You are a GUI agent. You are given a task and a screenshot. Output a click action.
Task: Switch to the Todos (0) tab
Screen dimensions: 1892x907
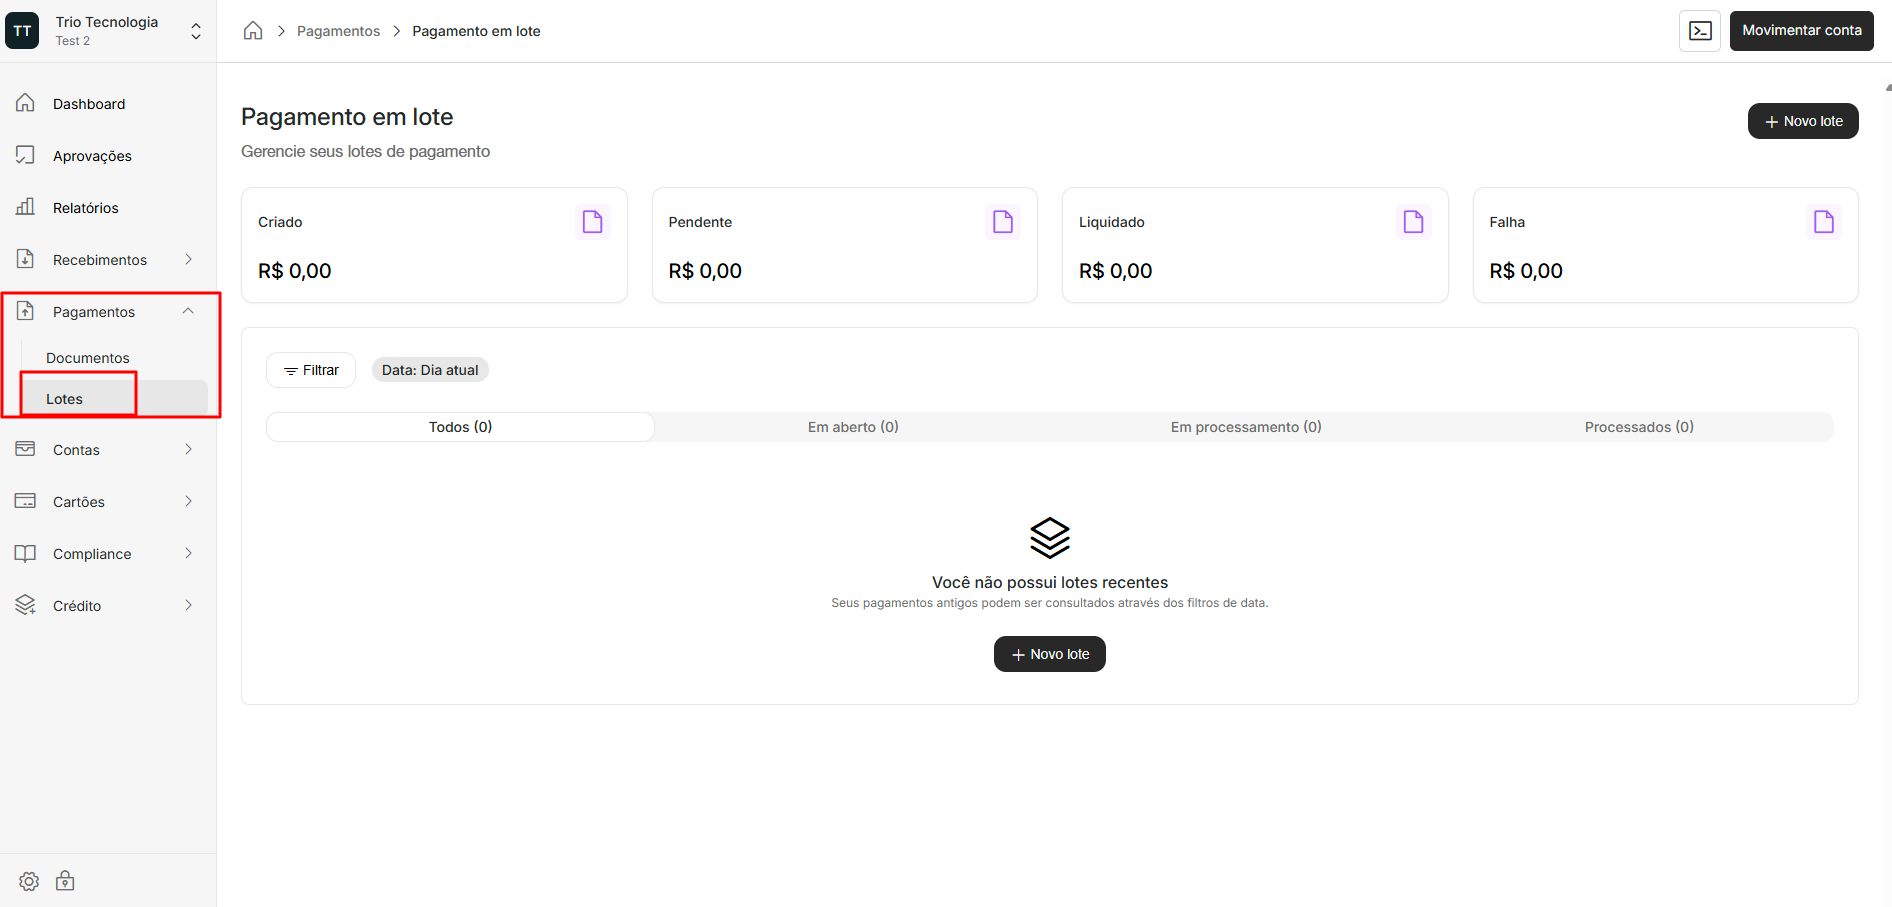pos(460,427)
